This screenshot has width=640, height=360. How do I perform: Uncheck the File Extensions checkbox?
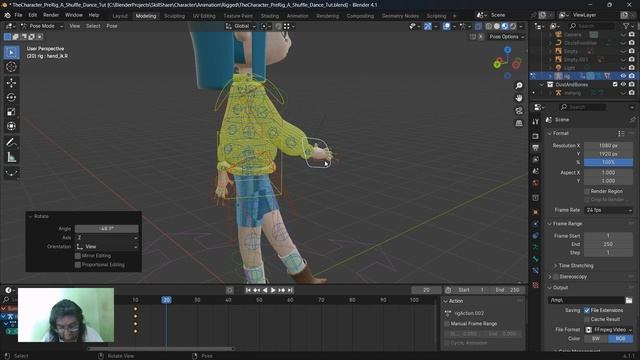click(587, 310)
